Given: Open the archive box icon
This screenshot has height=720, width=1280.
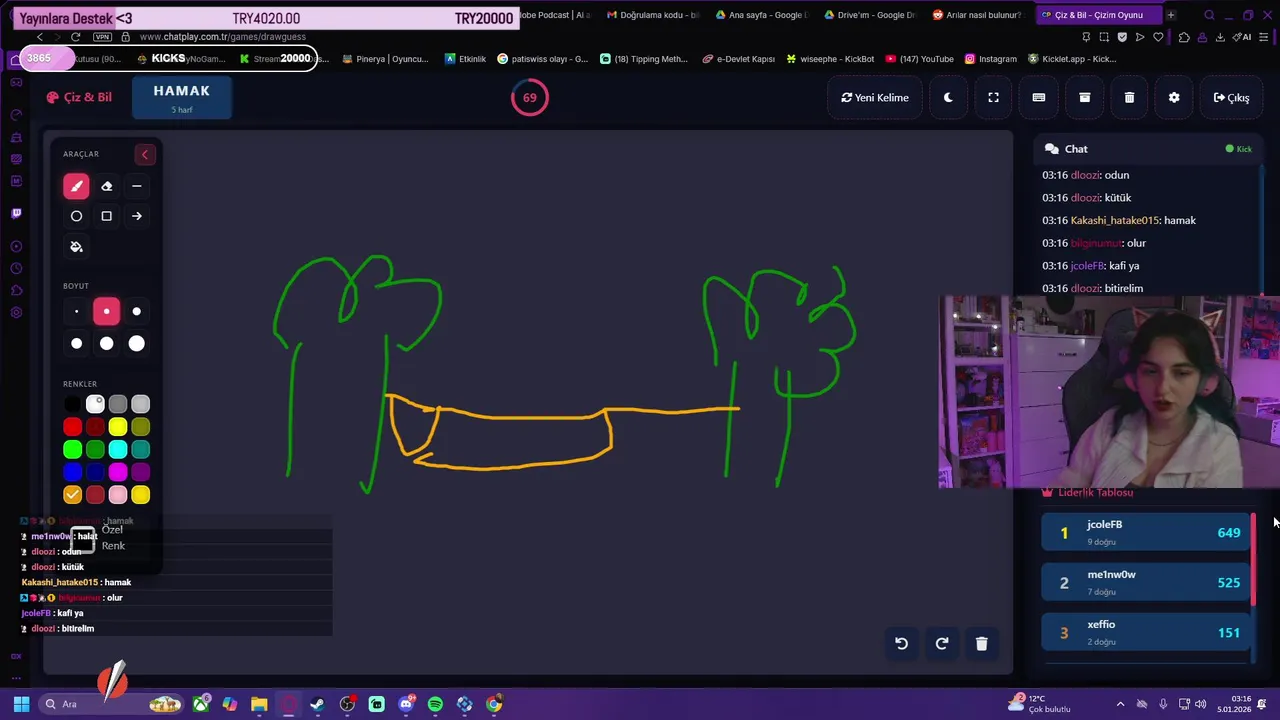Looking at the screenshot, I should click(x=1084, y=98).
